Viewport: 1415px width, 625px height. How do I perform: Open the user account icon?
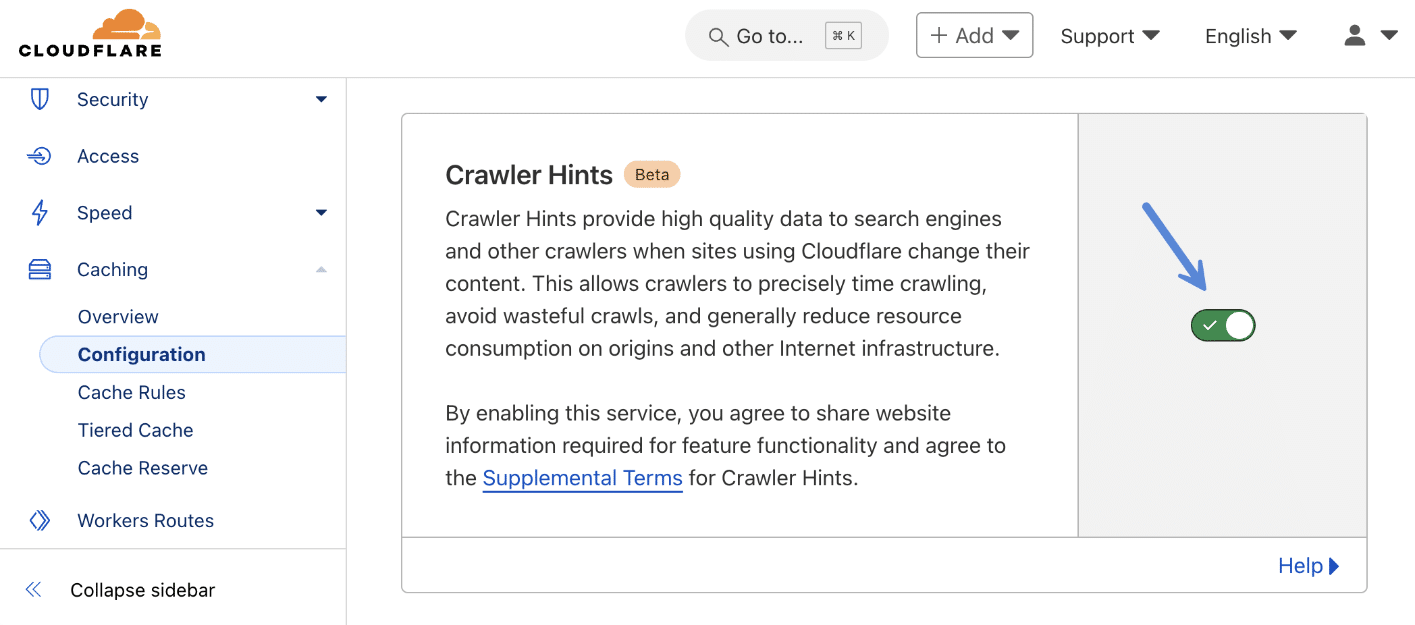tap(1355, 35)
